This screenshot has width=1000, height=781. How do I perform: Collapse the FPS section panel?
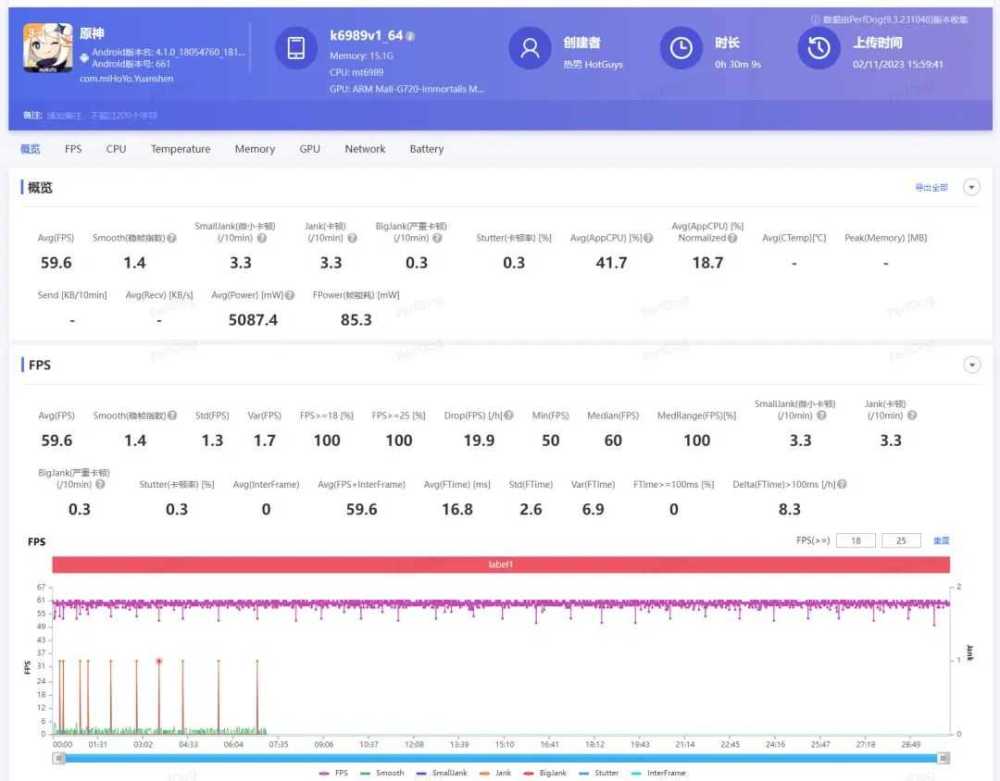(x=971, y=365)
